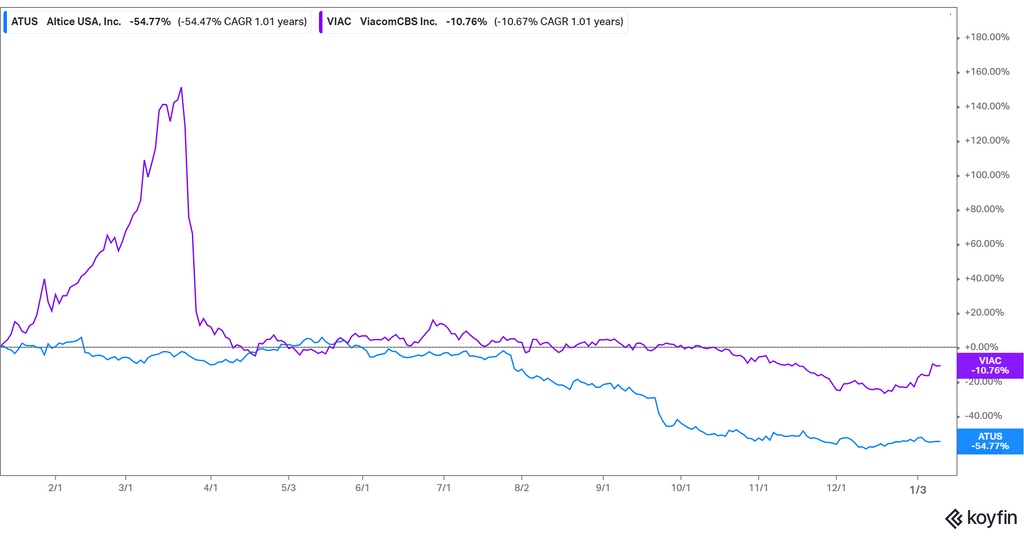Screen dimensions: 1024x536
Task: Click the ATUS -54.47% CAGR text
Action: 242,21
